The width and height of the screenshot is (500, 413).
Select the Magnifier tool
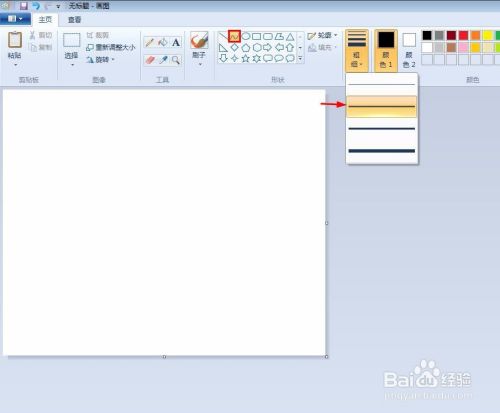(176, 60)
